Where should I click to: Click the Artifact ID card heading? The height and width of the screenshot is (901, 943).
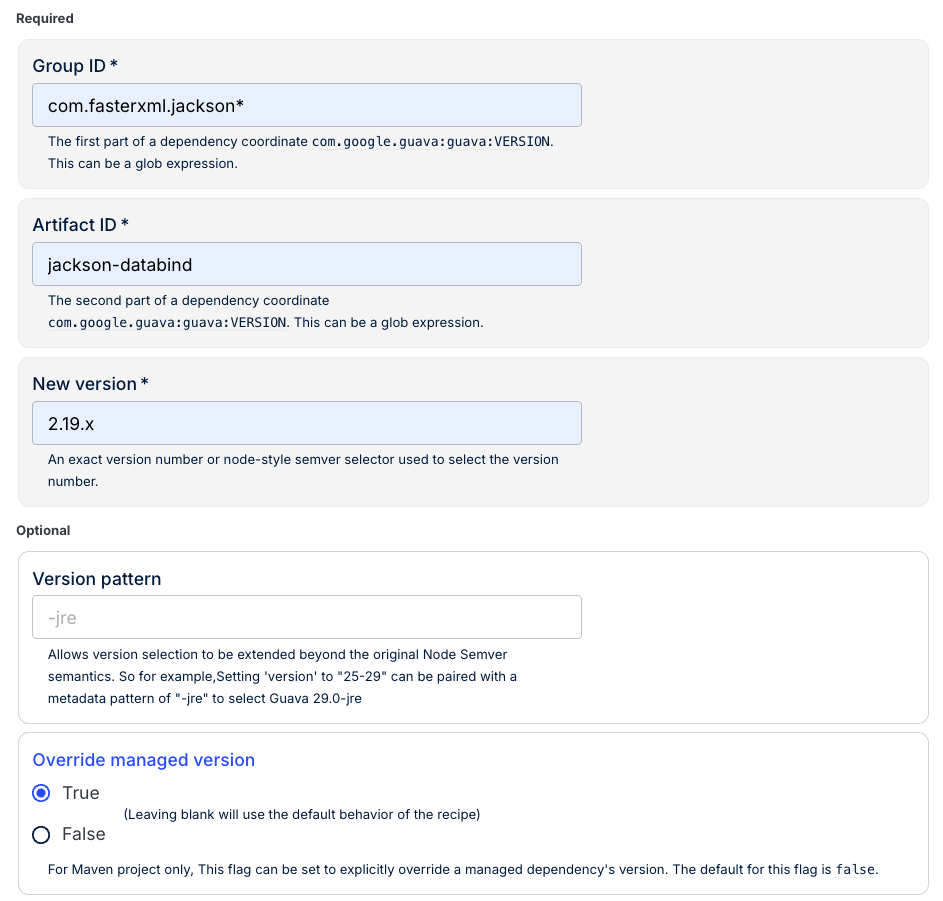click(80, 225)
